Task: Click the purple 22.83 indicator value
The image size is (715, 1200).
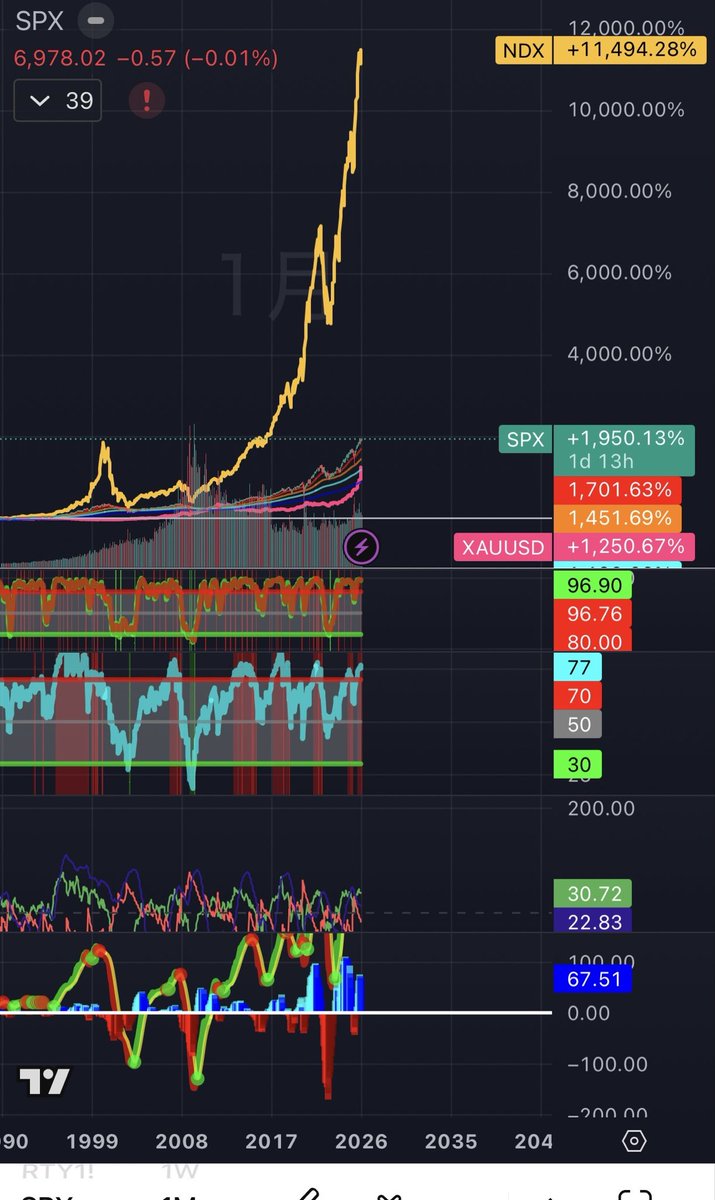Action: tap(593, 921)
